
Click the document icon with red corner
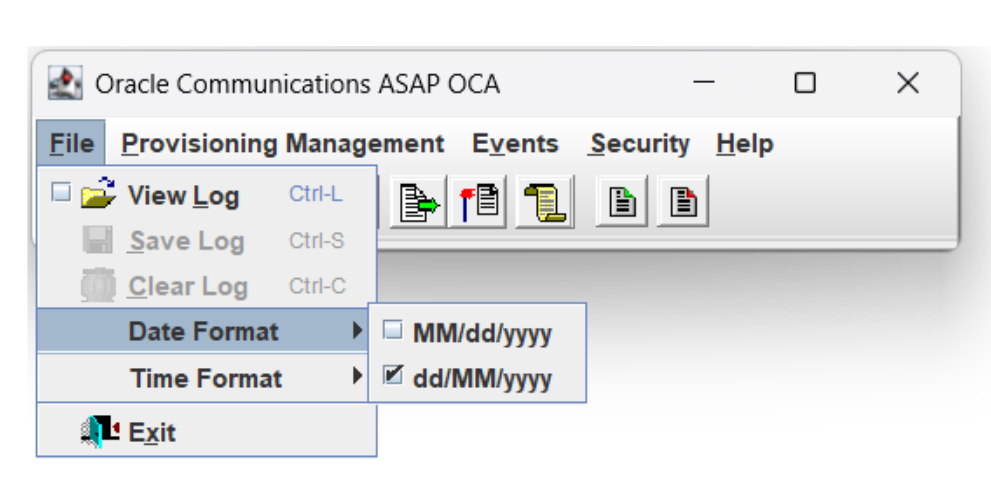pyautogui.click(x=683, y=202)
